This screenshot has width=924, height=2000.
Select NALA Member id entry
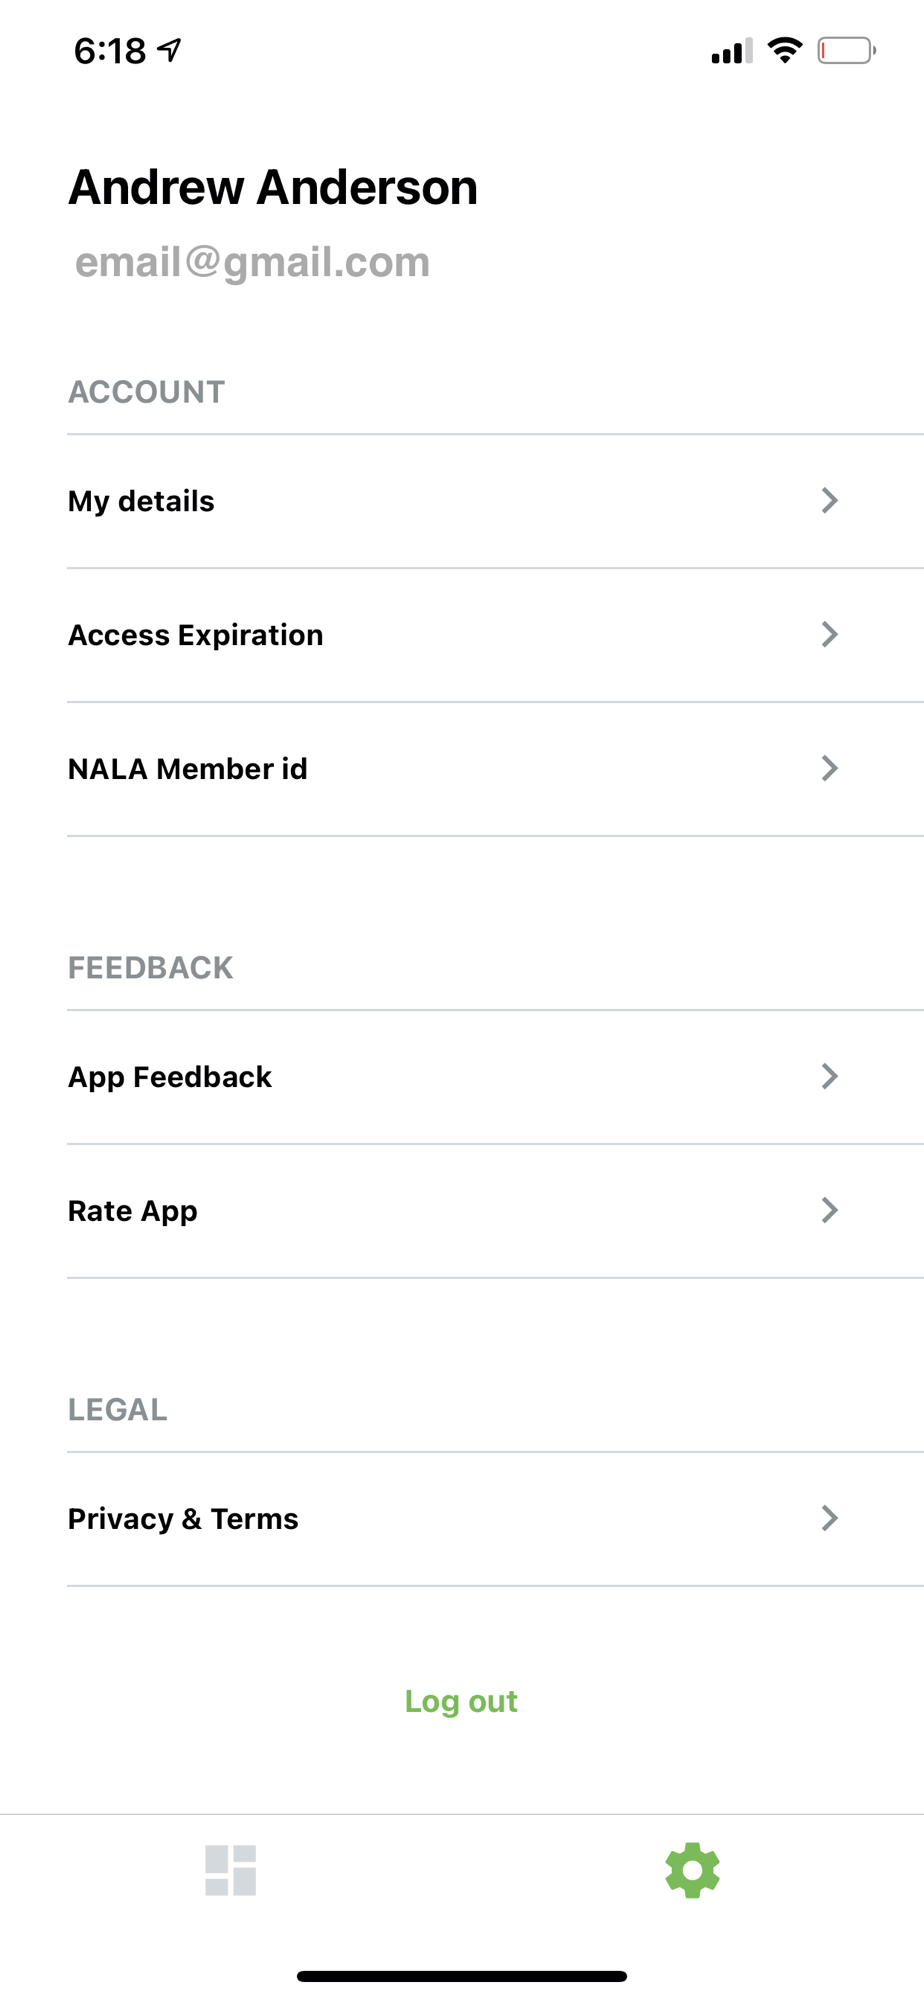click(188, 769)
